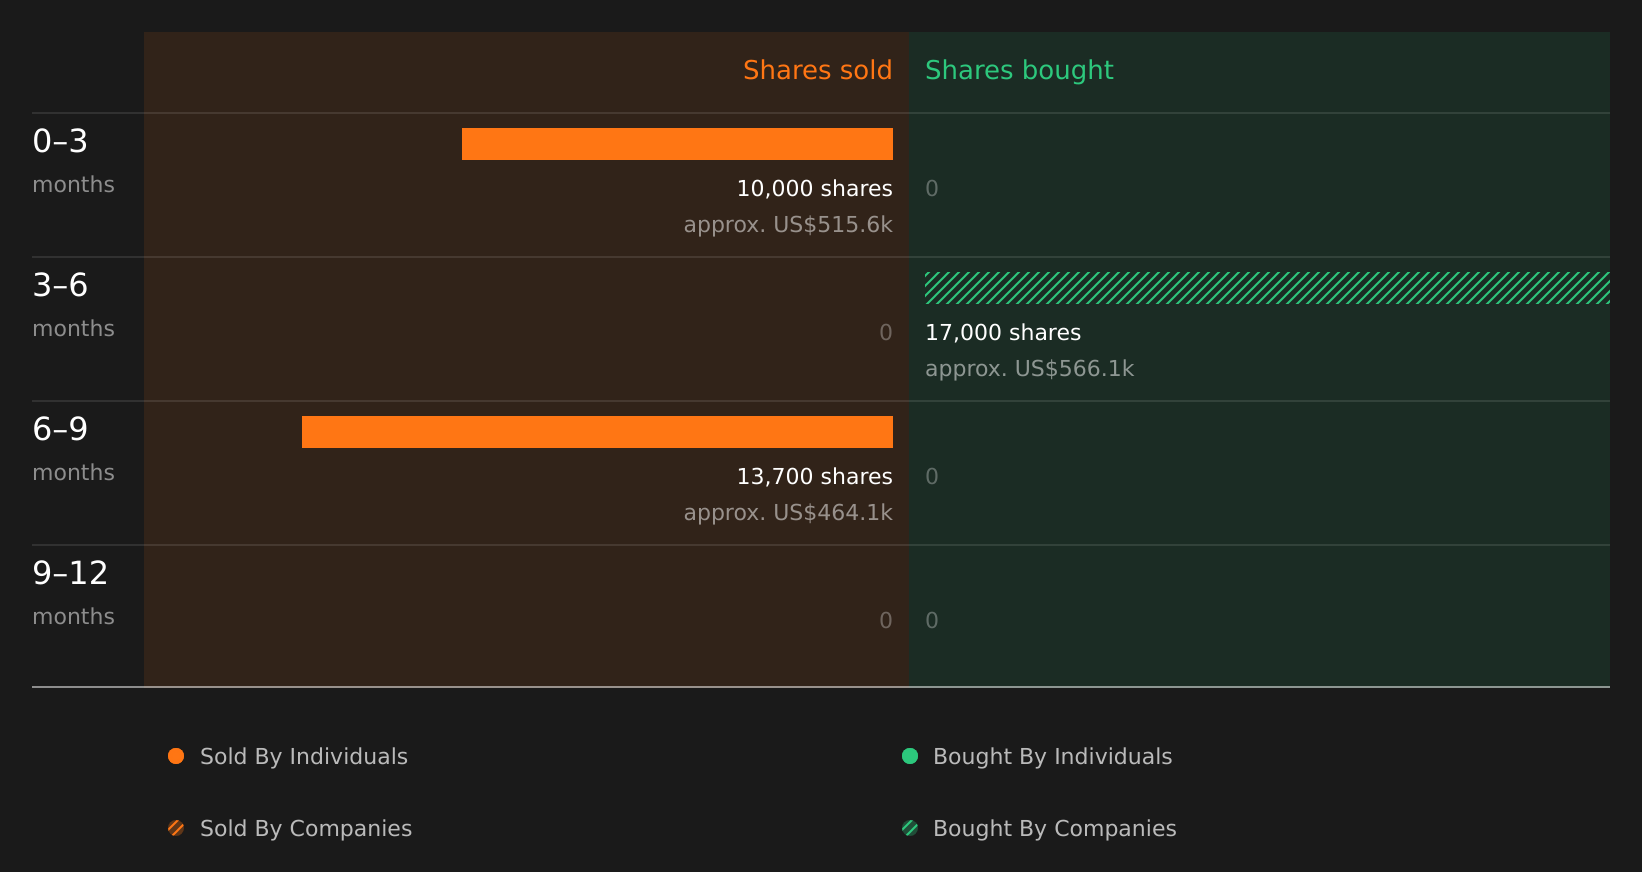Click the approx. US$566.1k amount
This screenshot has width=1642, height=872.
click(1030, 369)
